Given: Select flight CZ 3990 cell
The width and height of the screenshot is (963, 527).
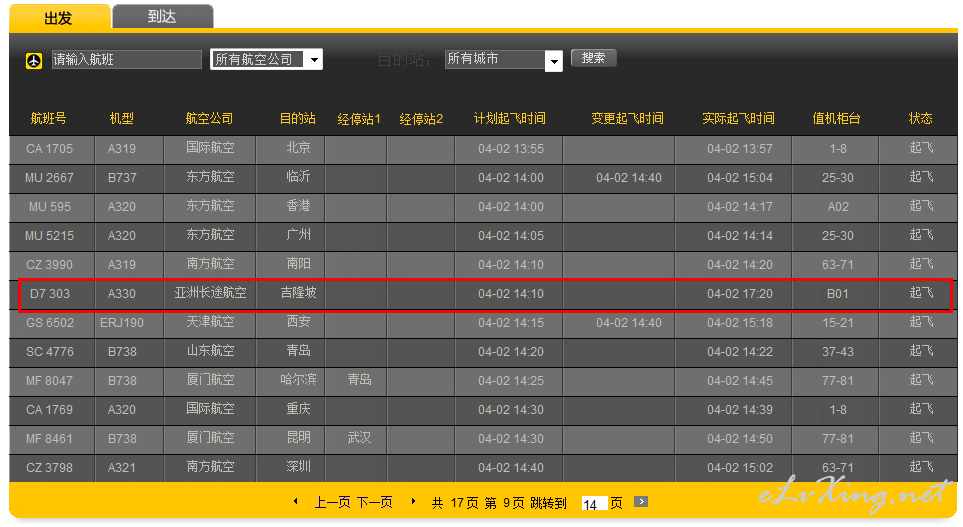Looking at the screenshot, I should click(52, 265).
